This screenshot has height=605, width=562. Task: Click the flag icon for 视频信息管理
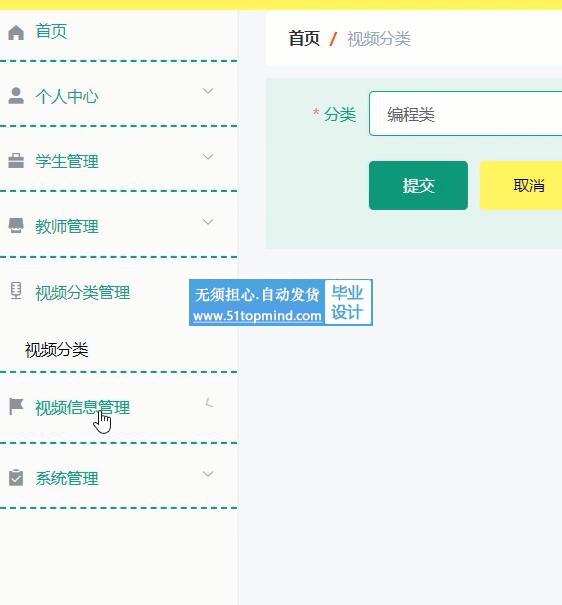pyautogui.click(x=16, y=407)
